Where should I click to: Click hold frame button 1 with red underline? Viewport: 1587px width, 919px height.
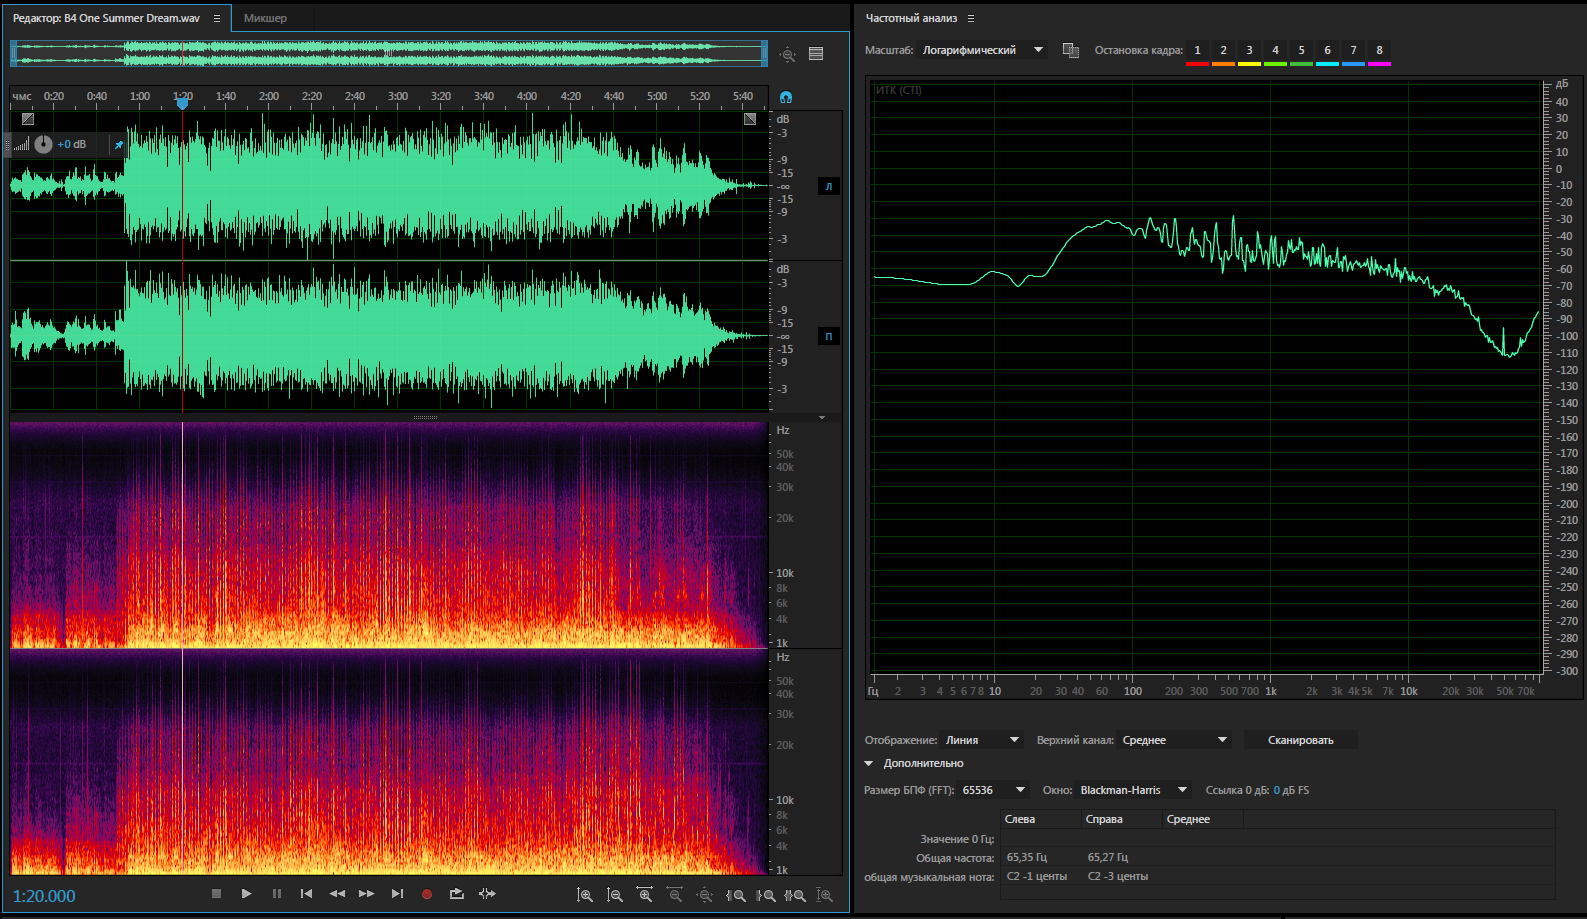pyautogui.click(x=1197, y=51)
